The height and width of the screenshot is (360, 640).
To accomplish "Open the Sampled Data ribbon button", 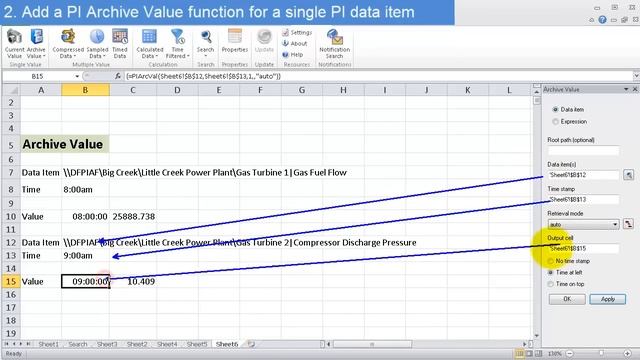I will coord(97,44).
